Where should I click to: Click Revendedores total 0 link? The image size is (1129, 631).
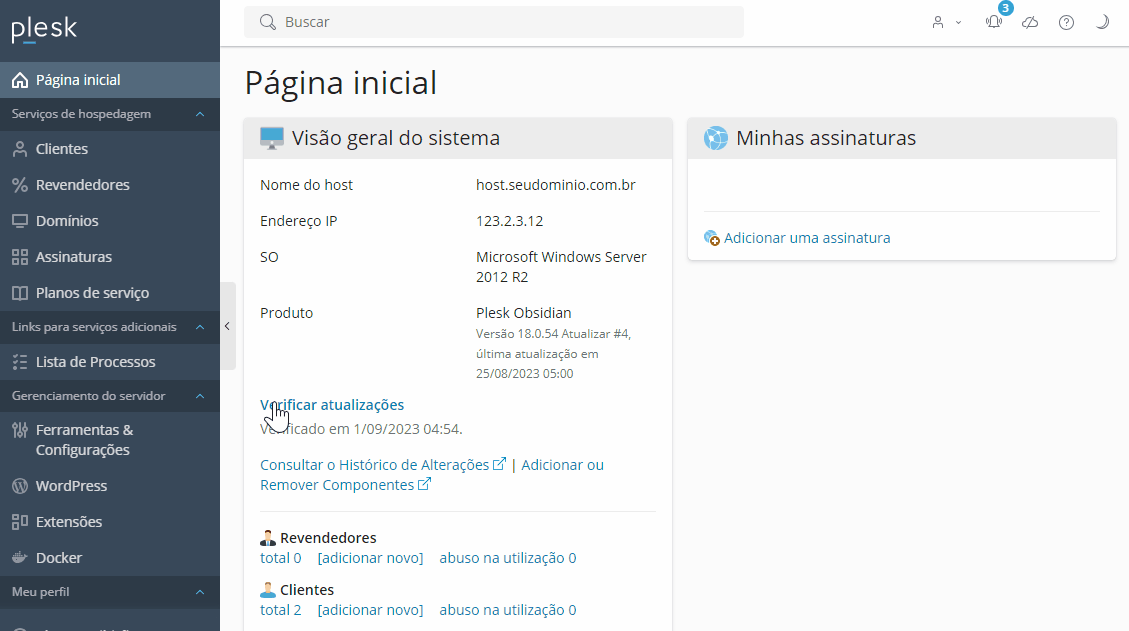[281, 558]
